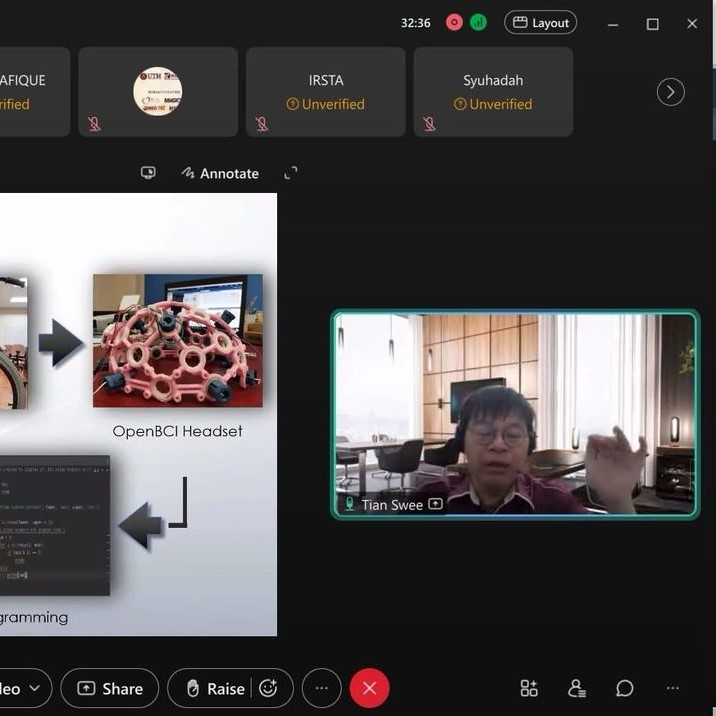The height and width of the screenshot is (716, 716).
Task: Show next participants with right arrow
Action: (670, 92)
